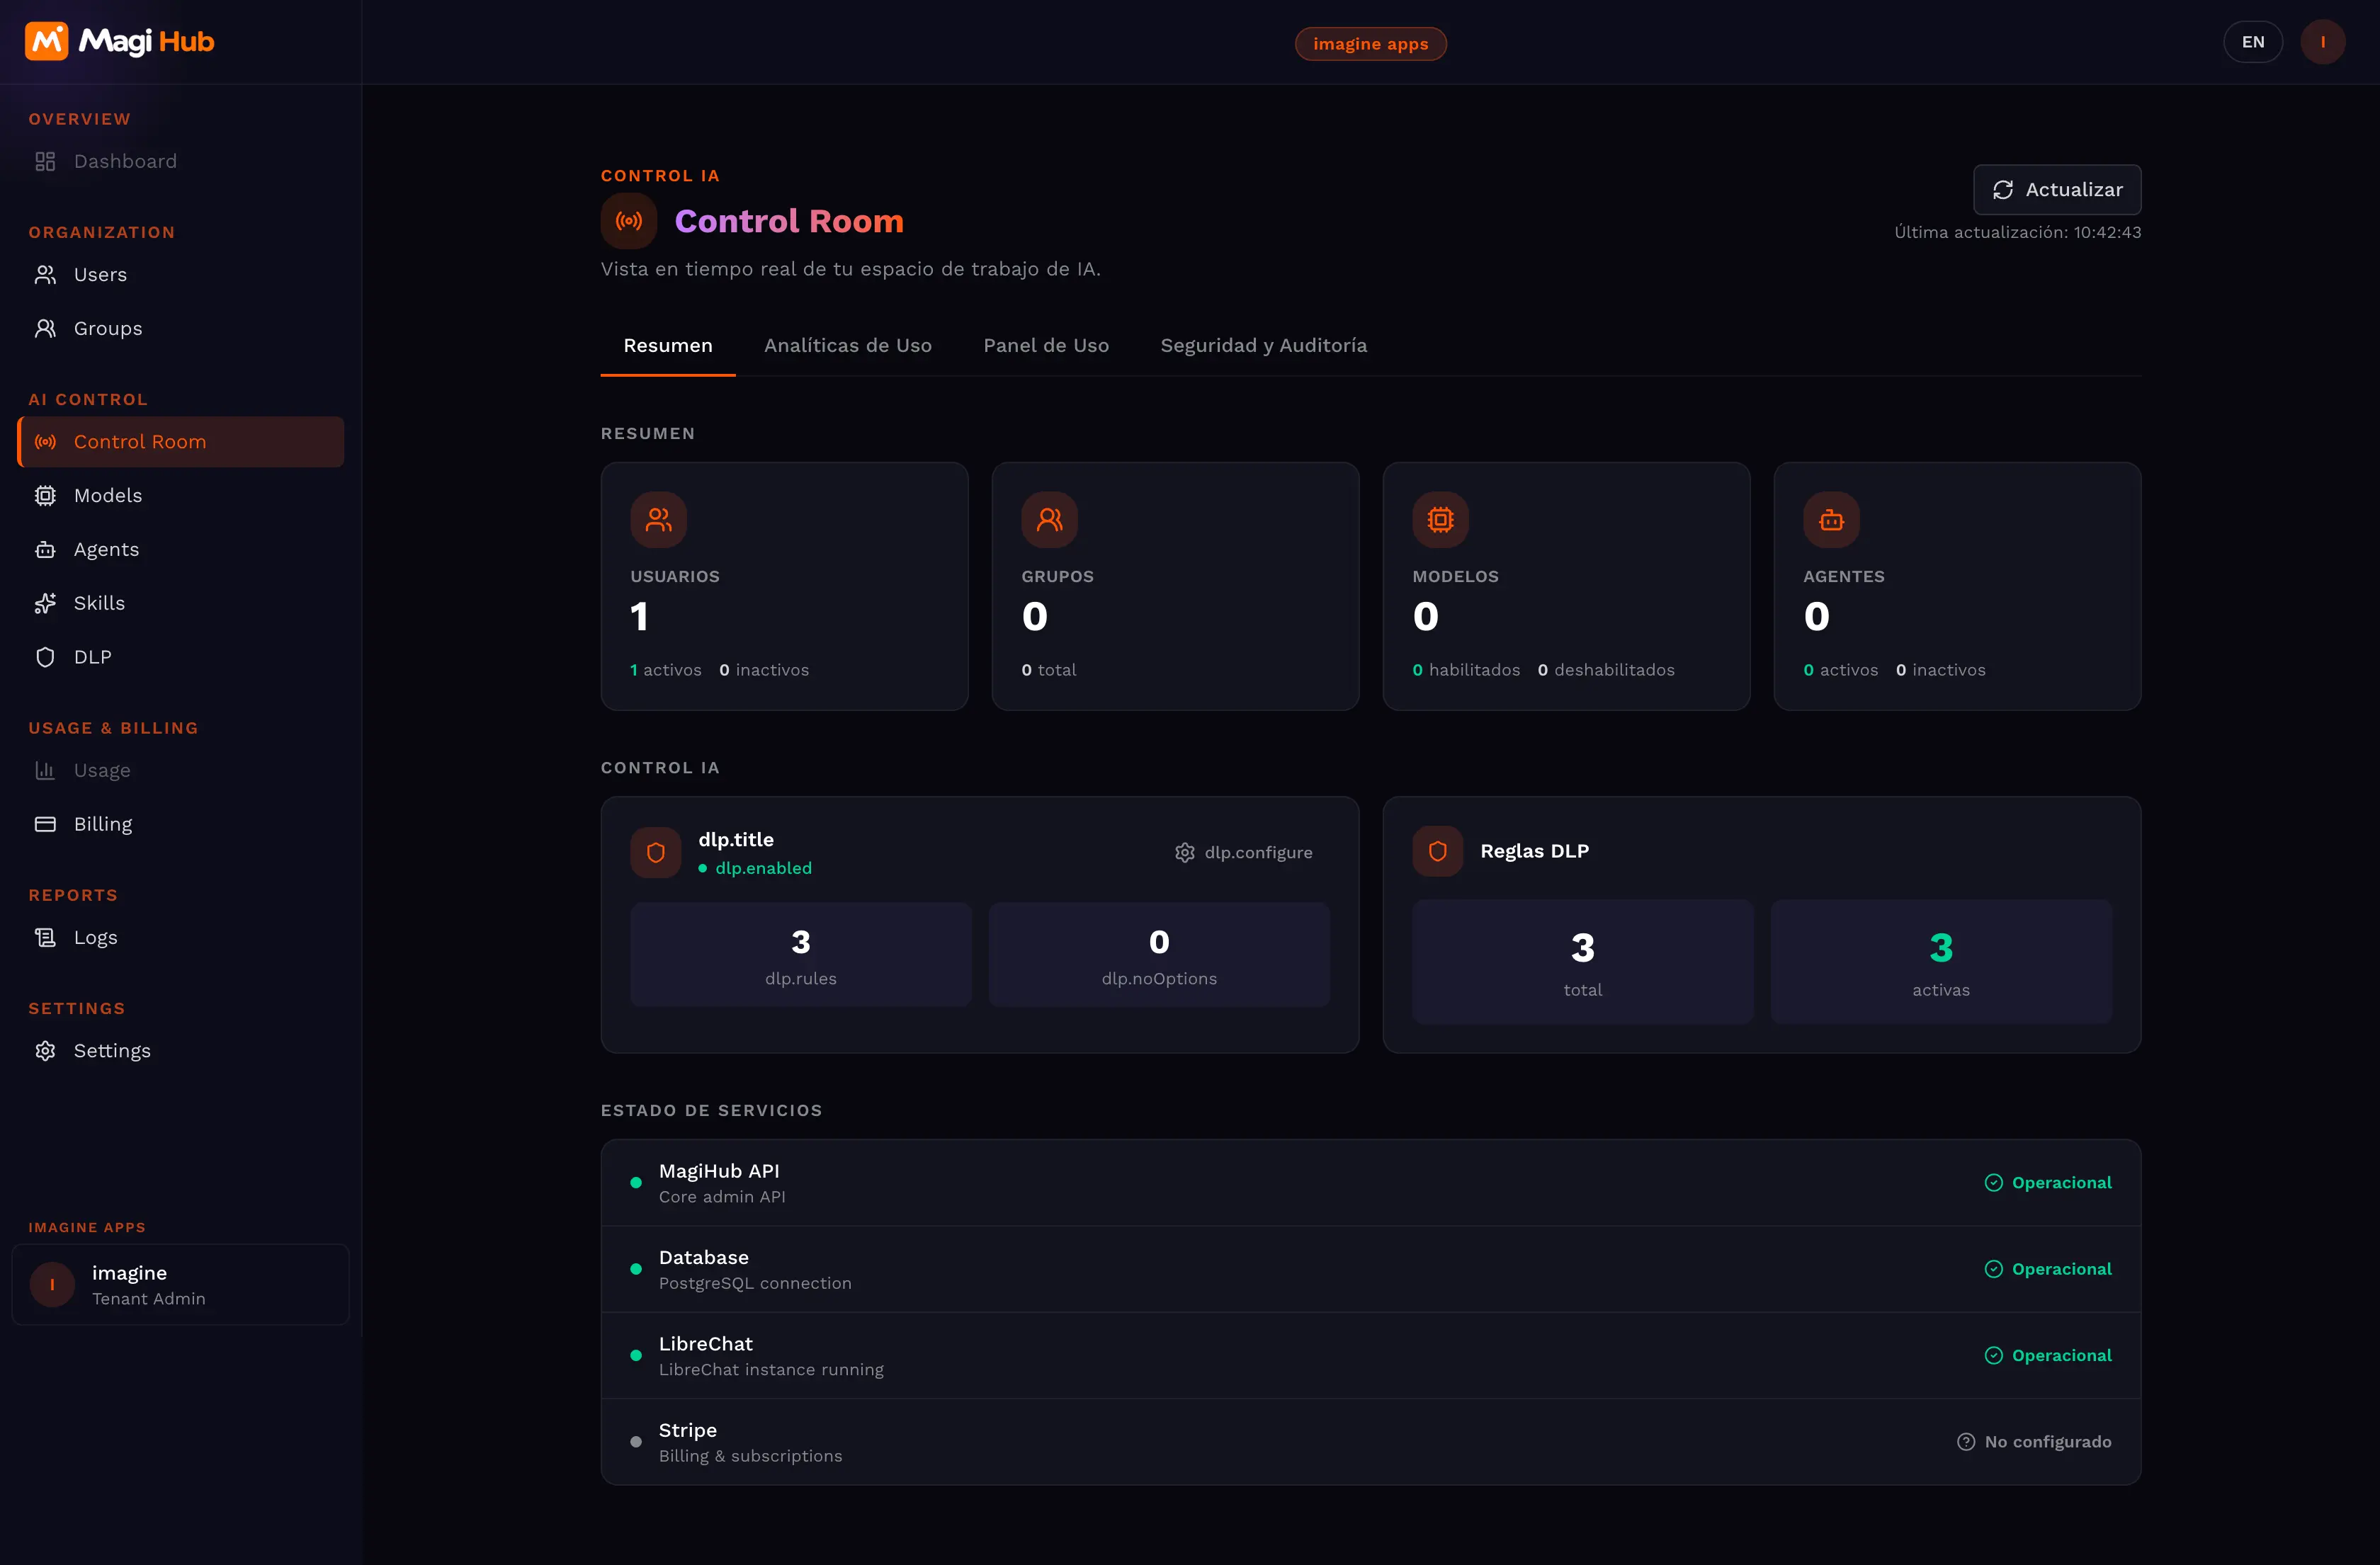Click the dlp.configure gear link
Image resolution: width=2380 pixels, height=1565 pixels.
1243,852
